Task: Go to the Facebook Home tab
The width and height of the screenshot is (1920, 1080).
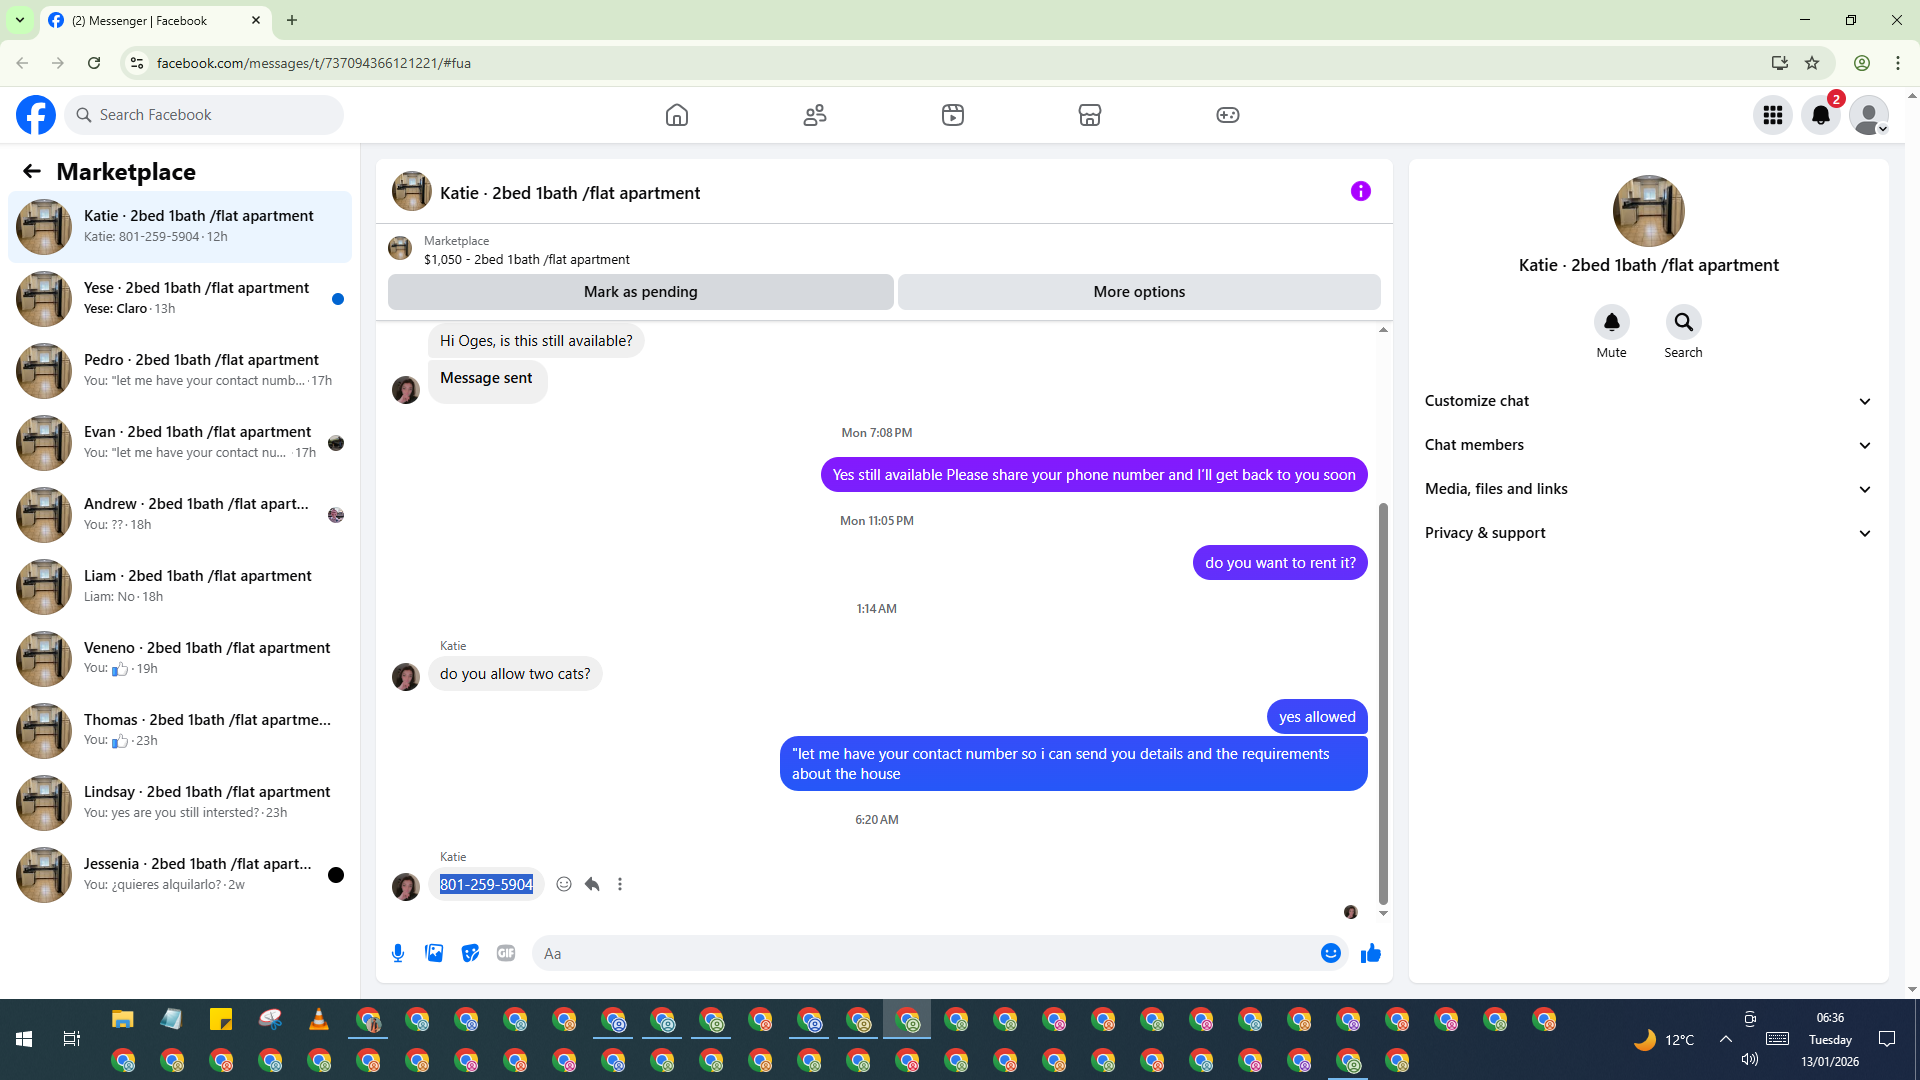Action: (677, 115)
